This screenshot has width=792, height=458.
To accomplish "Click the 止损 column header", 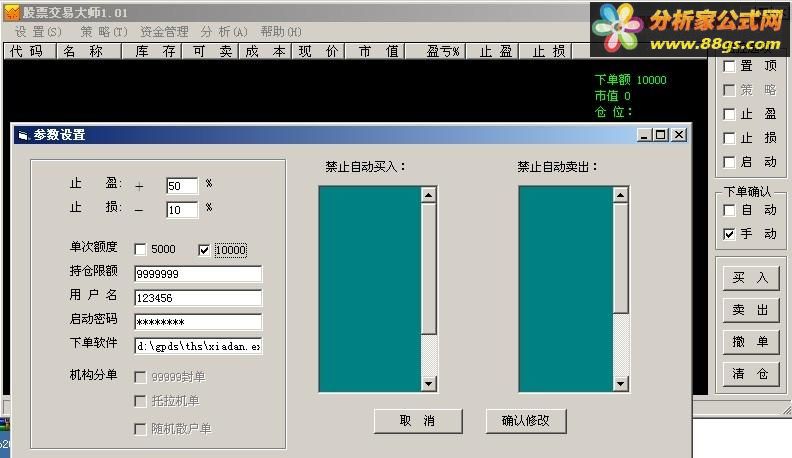I will click(546, 51).
